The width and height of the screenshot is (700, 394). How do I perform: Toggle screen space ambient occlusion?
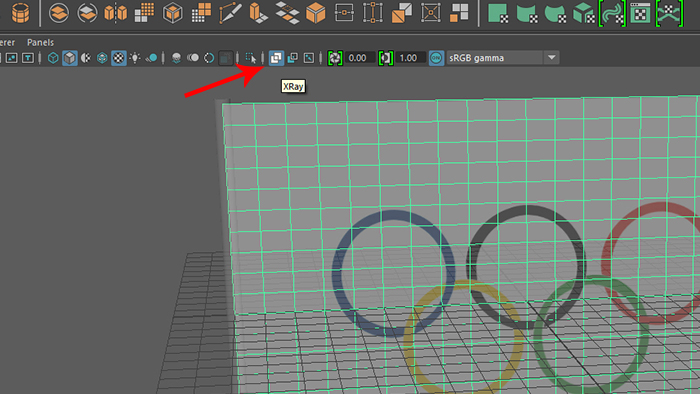[x=176, y=58]
